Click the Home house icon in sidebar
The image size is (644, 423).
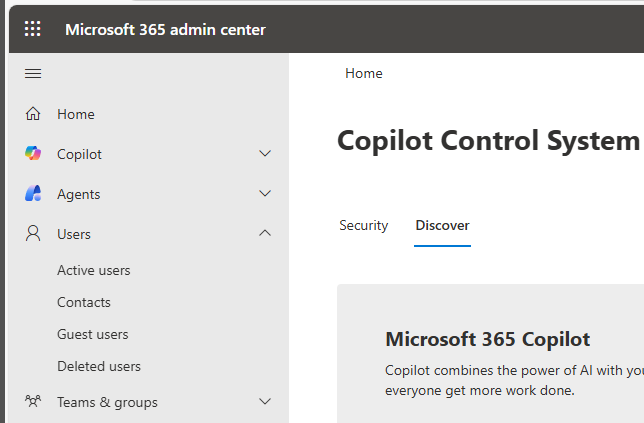point(33,114)
